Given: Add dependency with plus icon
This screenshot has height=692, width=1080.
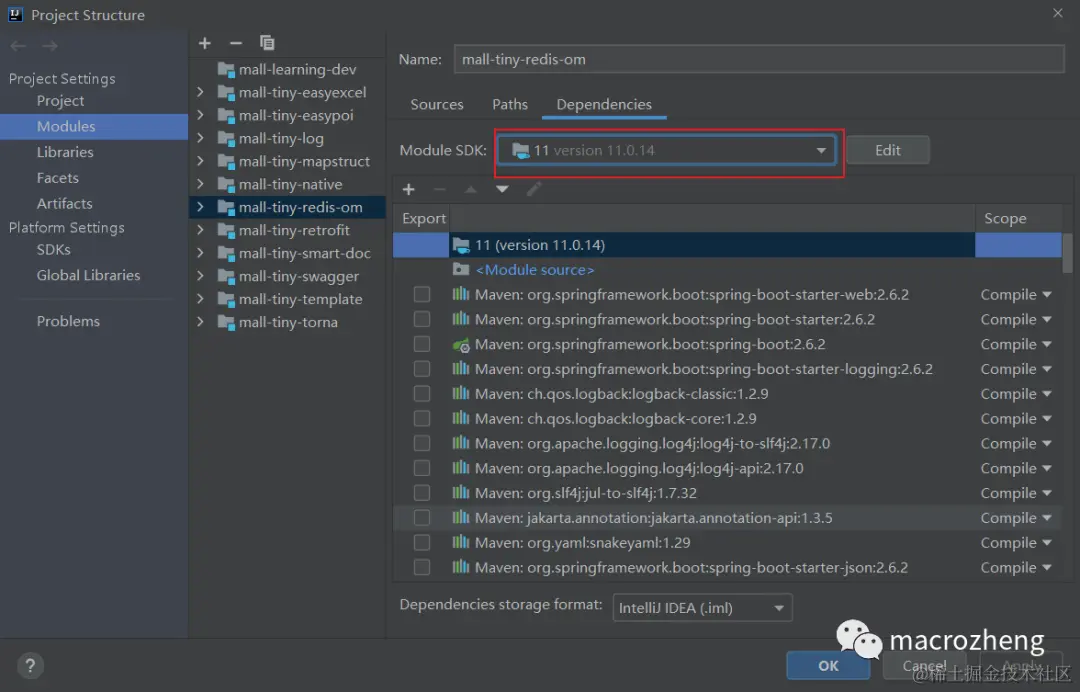Looking at the screenshot, I should 408,189.
